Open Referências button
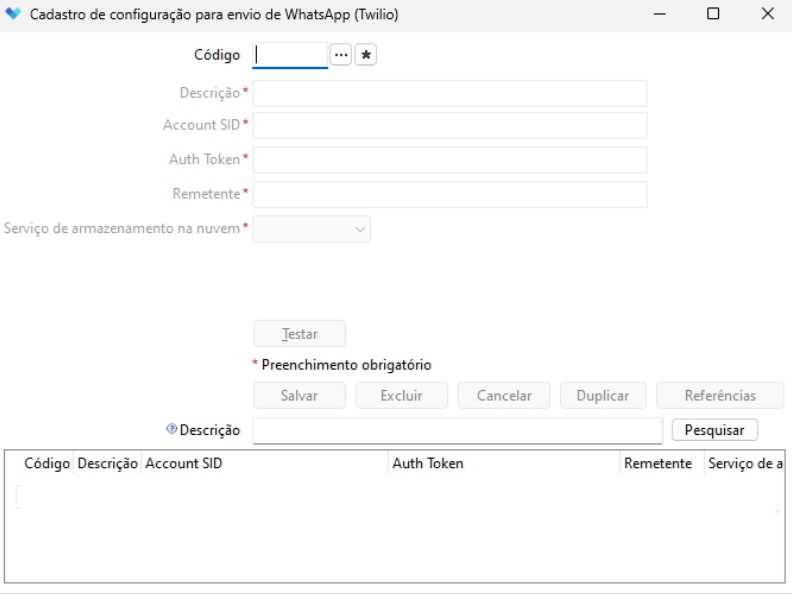 720,395
